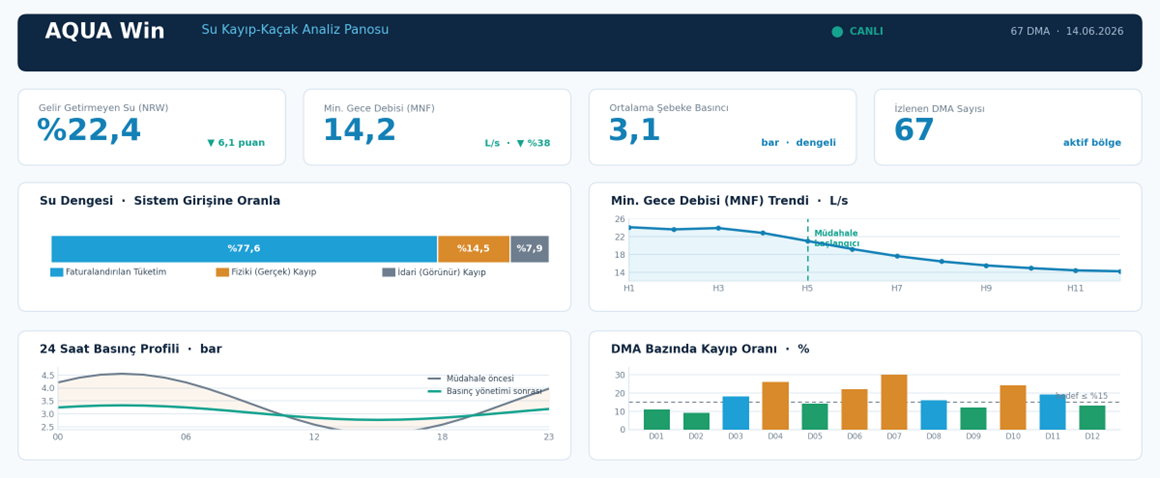Open the Gelir Getirmeyen Su (NRW) card

[x=152, y=127]
